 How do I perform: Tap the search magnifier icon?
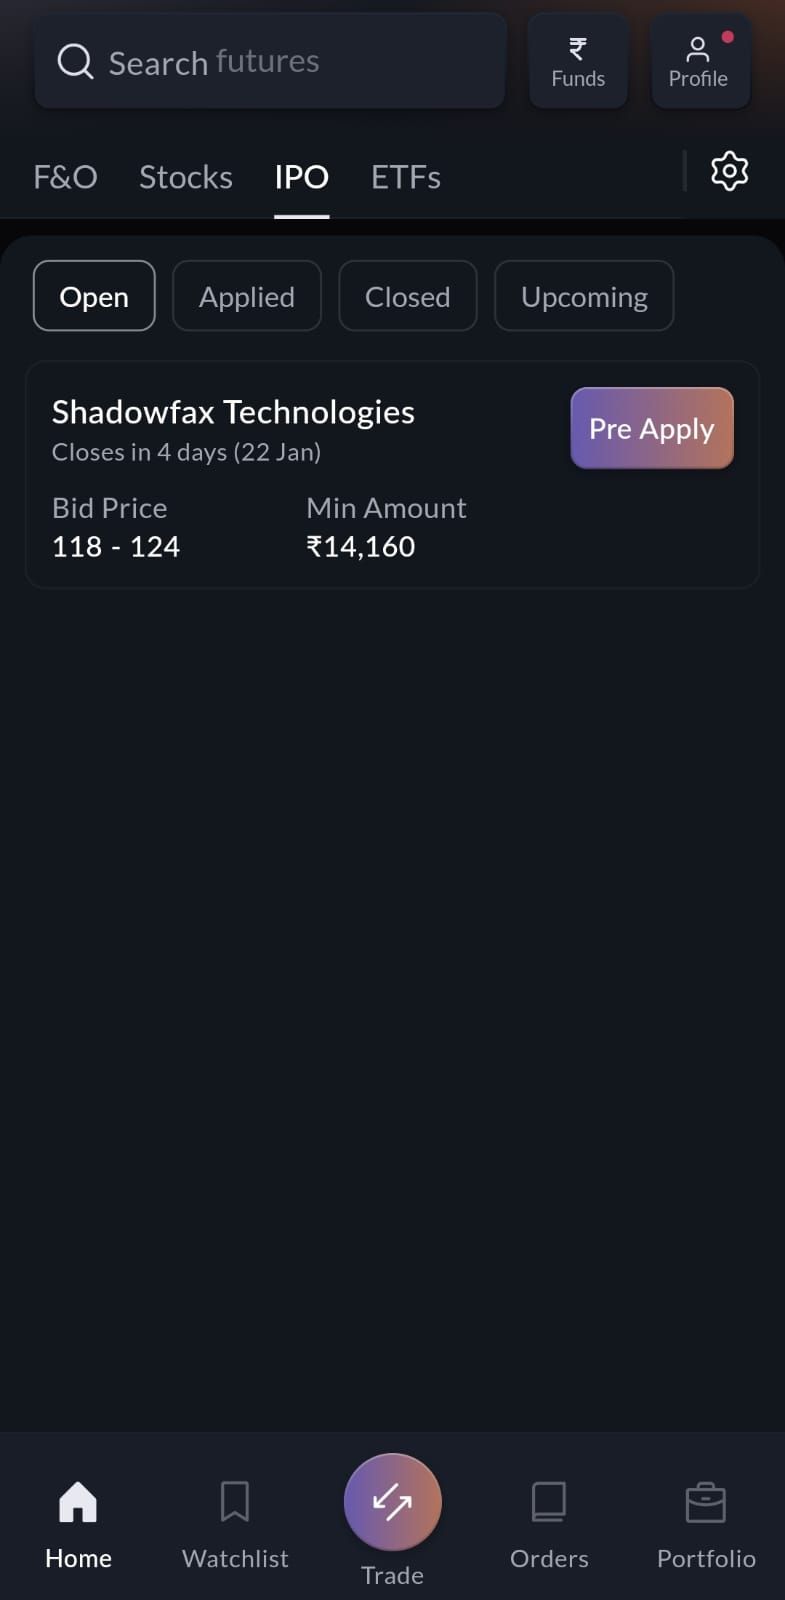click(75, 62)
